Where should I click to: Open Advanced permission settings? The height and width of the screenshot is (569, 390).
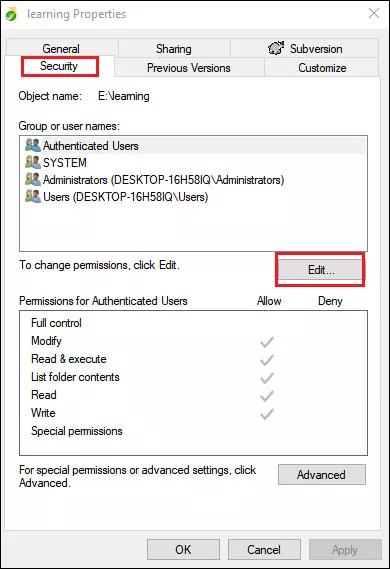(322, 475)
